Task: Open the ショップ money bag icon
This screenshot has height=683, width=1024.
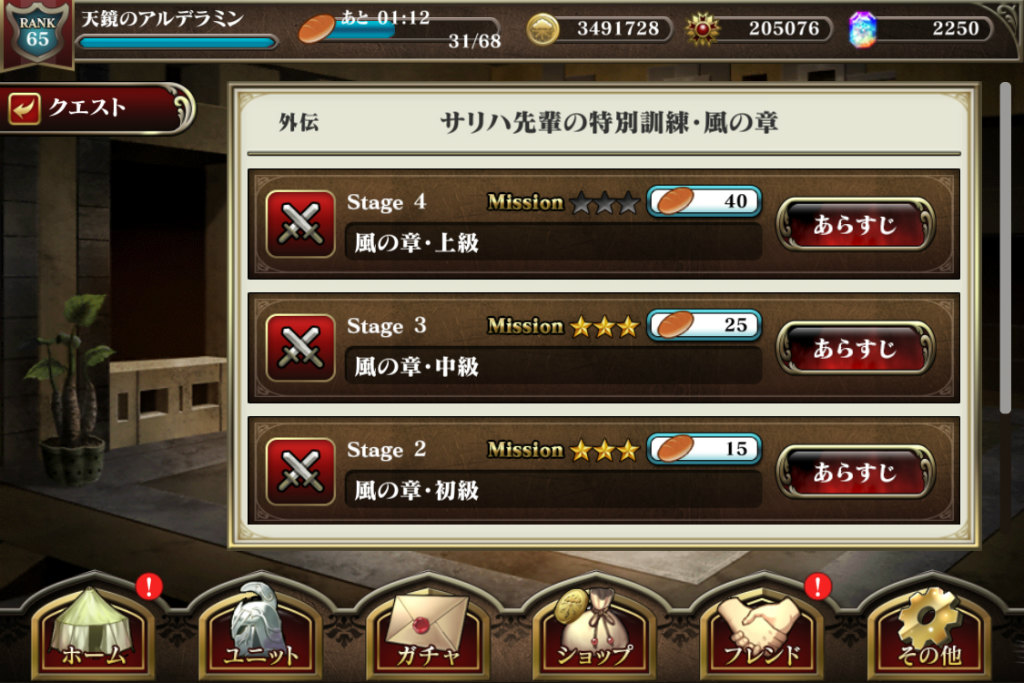Action: click(x=594, y=628)
